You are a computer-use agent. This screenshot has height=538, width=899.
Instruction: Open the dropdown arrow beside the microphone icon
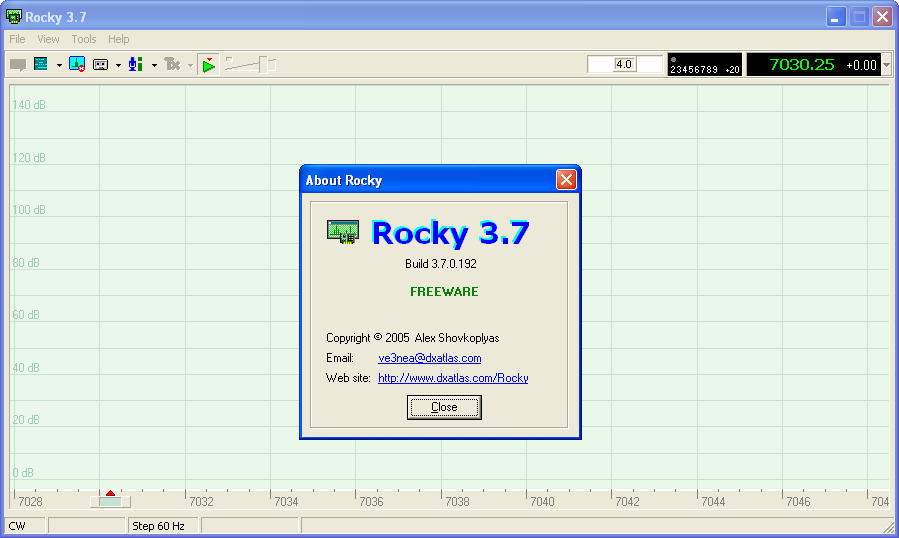point(154,65)
